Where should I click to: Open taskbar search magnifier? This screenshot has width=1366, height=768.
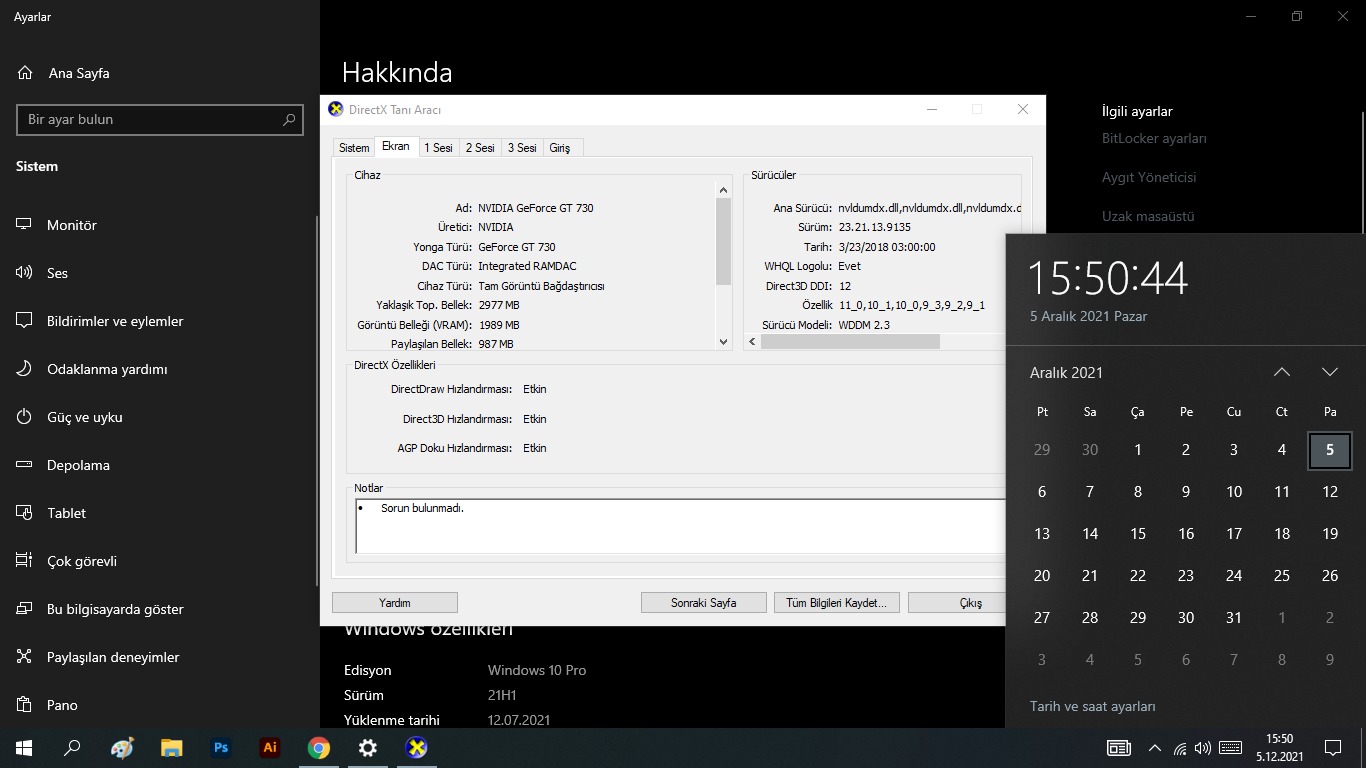pyautogui.click(x=72, y=748)
